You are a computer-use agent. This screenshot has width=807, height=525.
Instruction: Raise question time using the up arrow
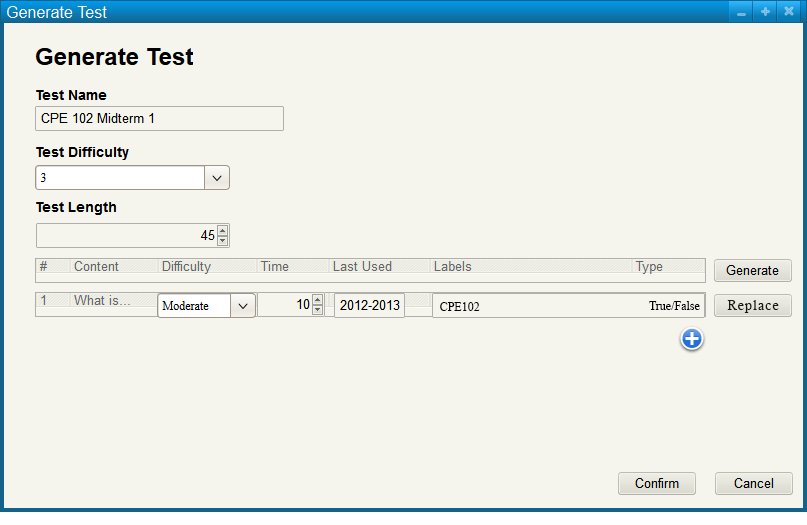click(317, 300)
